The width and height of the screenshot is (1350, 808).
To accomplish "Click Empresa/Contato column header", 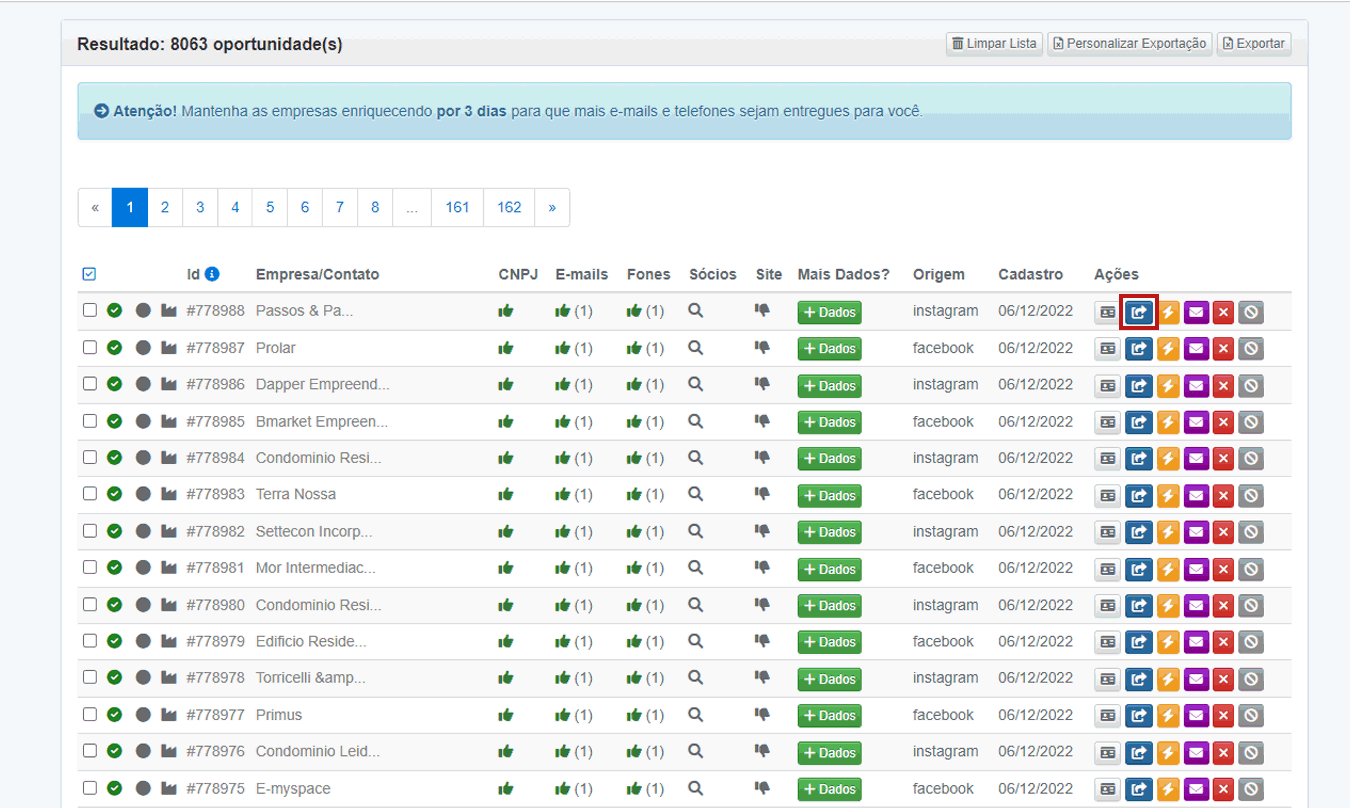I will coord(317,274).
